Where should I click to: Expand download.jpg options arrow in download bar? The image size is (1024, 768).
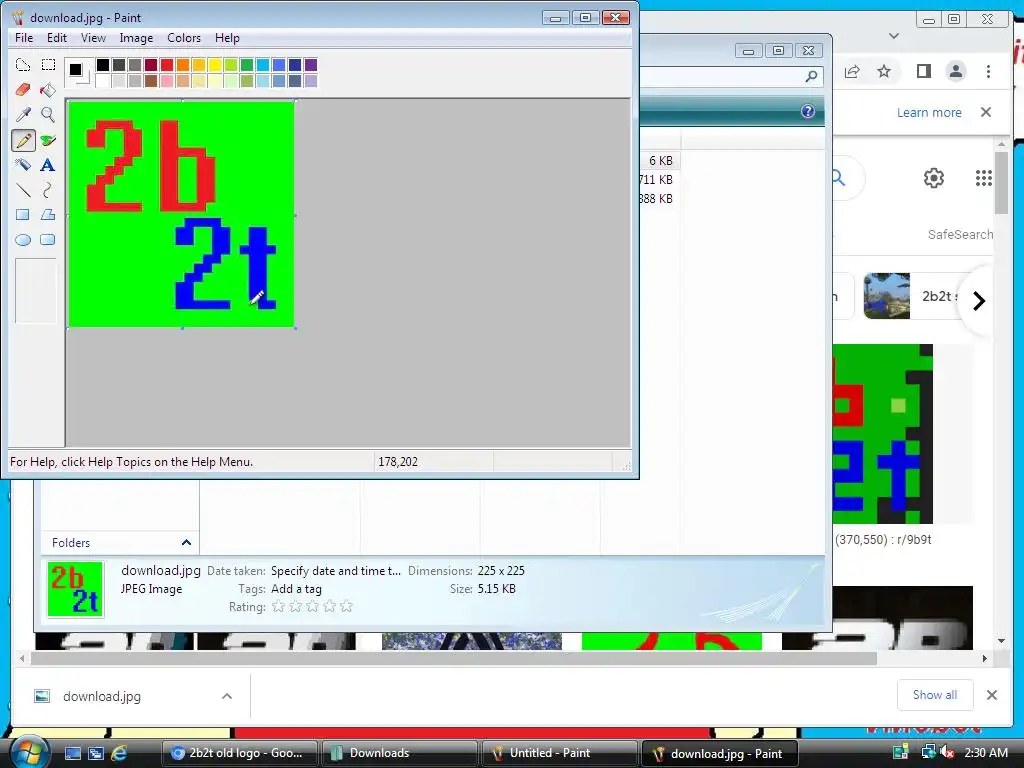pyautogui.click(x=227, y=696)
